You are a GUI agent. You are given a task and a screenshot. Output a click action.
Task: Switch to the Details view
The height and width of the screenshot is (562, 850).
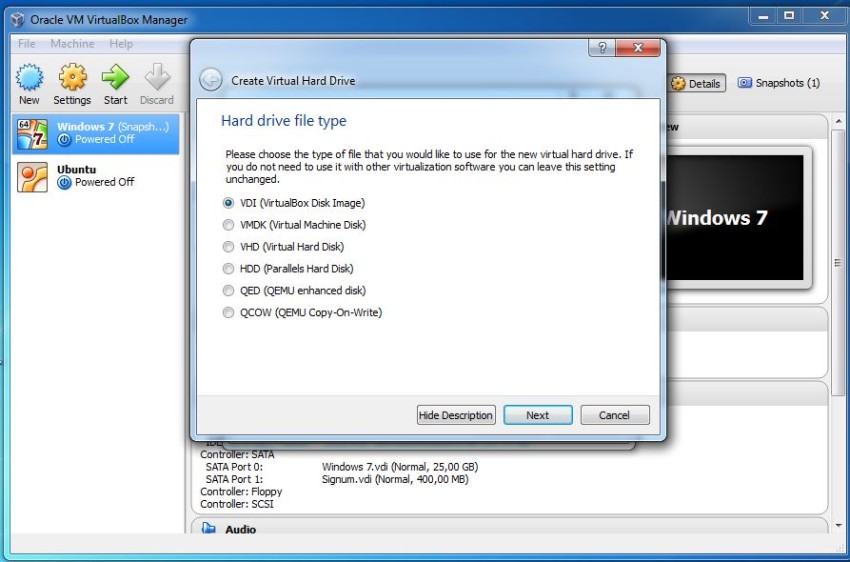coord(696,83)
